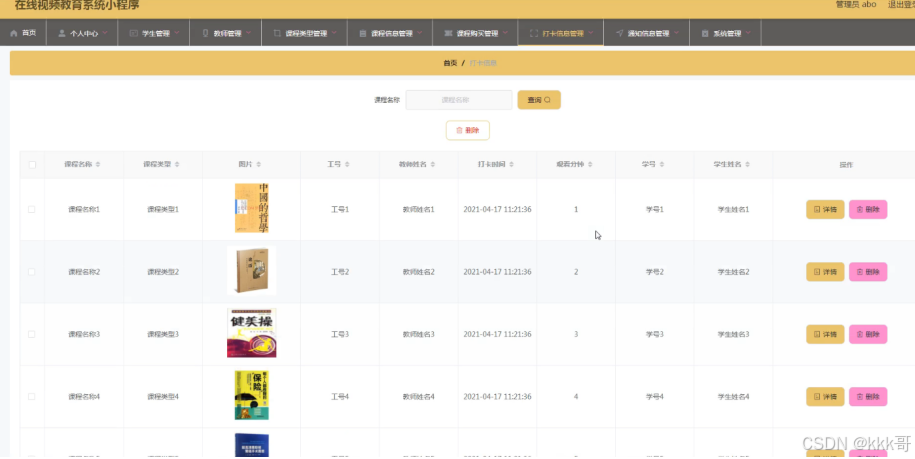This screenshot has height=459, width=915.
Task: Click sort arrows next to 图片 header
Action: 259,164
